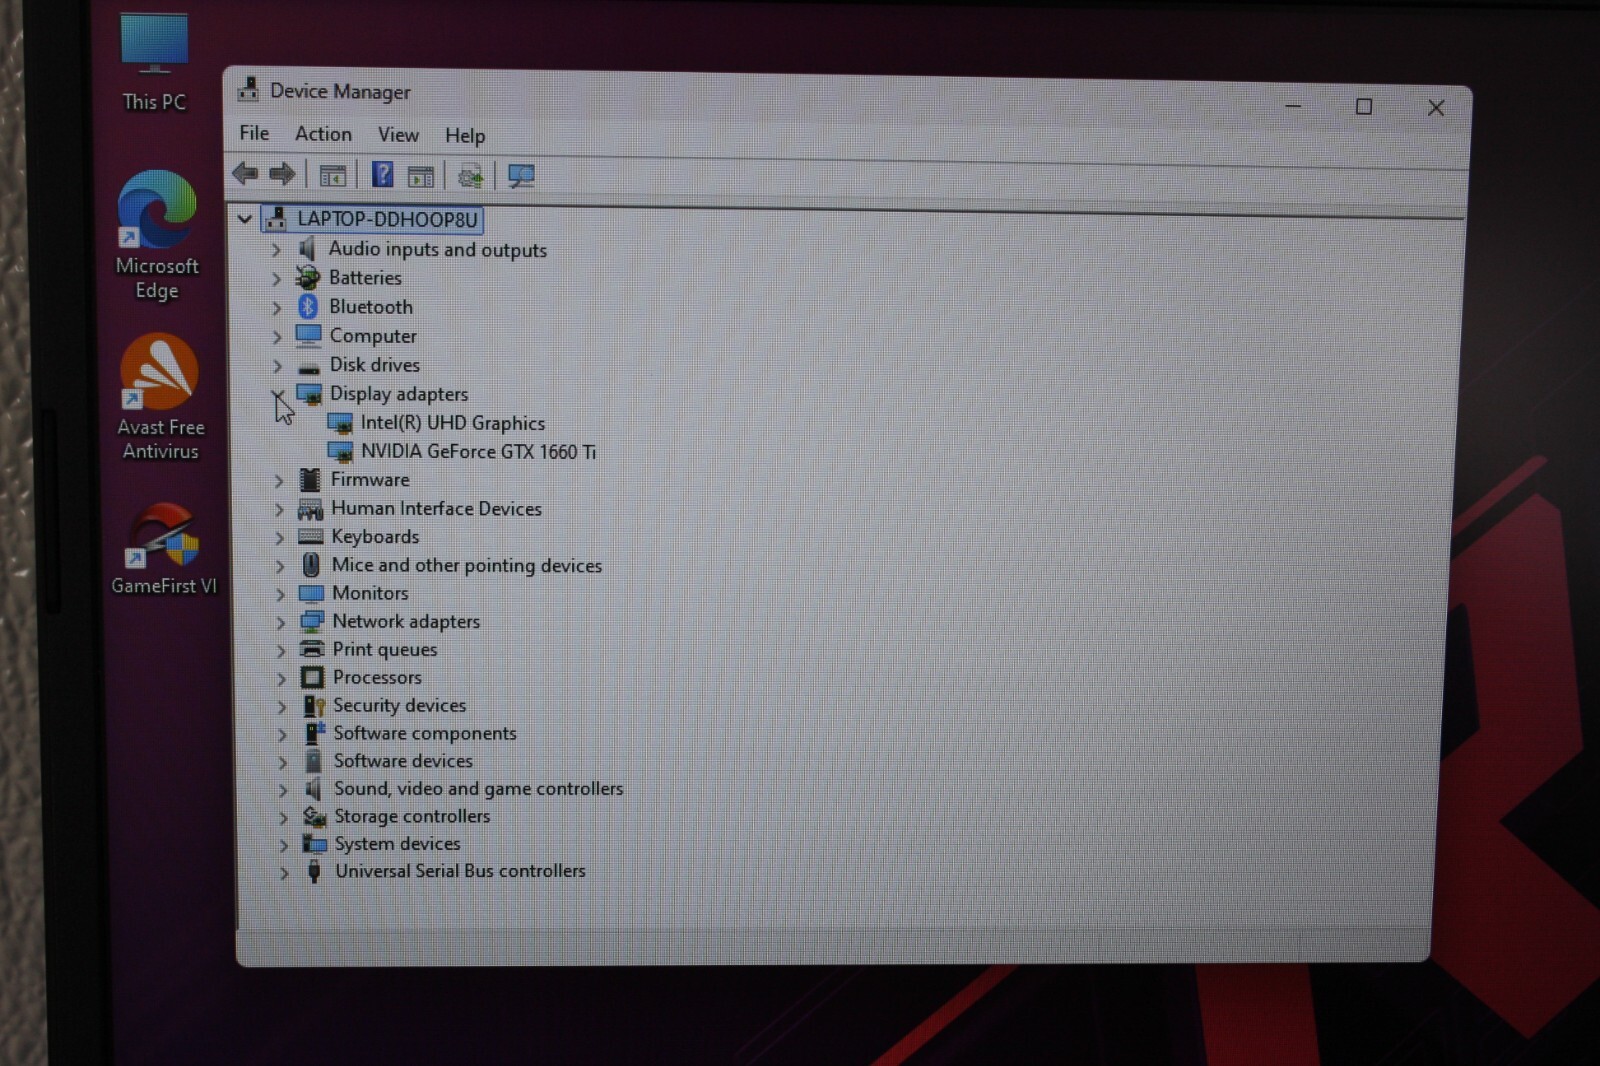This screenshot has height=1066, width=1600.
Task: Select the Security devices row label
Action: coord(399,705)
